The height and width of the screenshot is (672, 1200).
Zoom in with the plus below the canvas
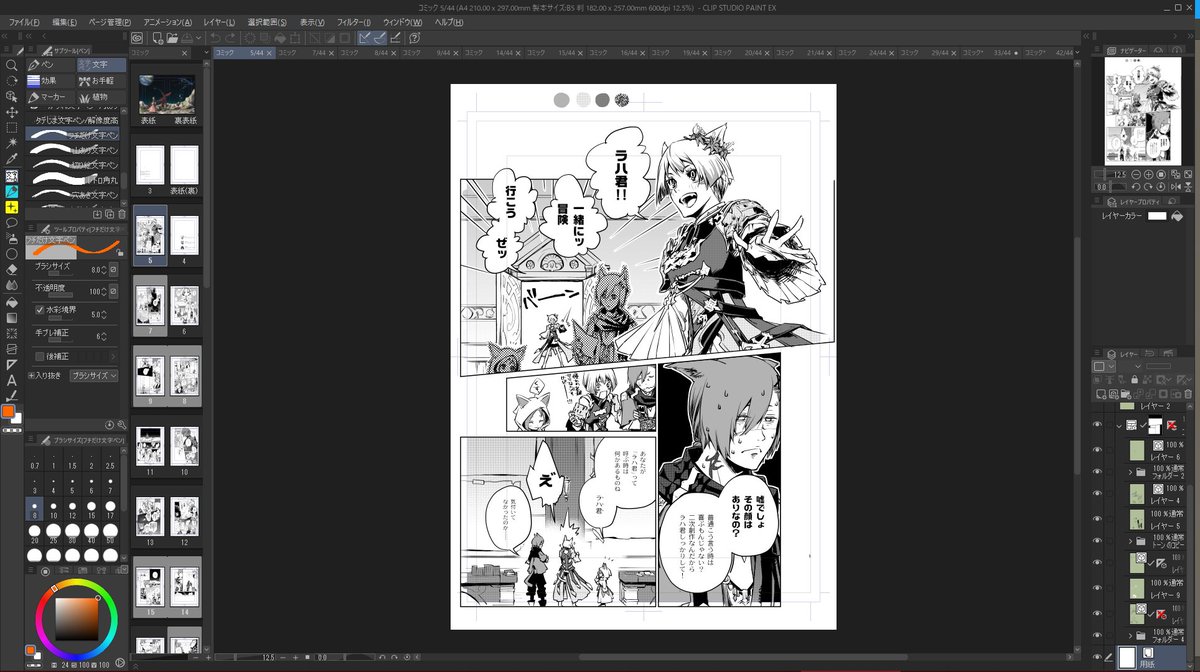pos(295,657)
